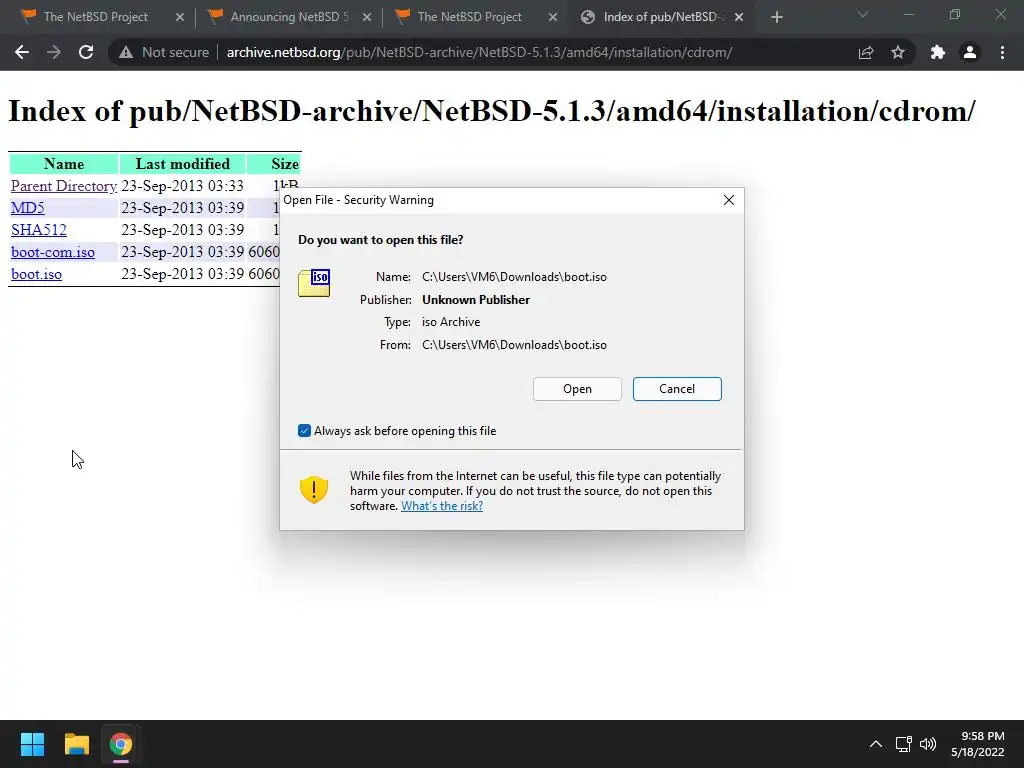Click the file path after Name: in dialog
Image resolution: width=1024 pixels, height=768 pixels.
(x=515, y=277)
